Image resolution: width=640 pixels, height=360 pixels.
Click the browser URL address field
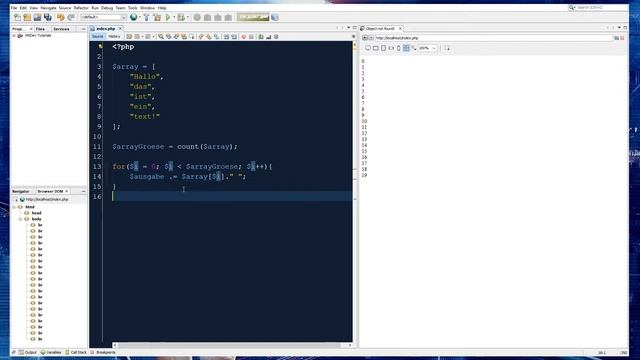click(x=493, y=38)
